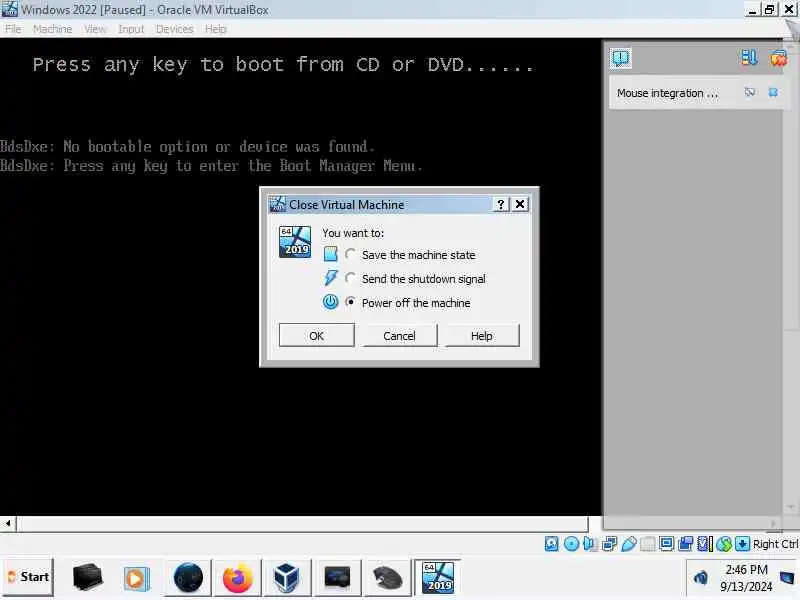Open the dark round browser taskbar icon
Viewport: 800px width, 600px height.
(x=188, y=578)
